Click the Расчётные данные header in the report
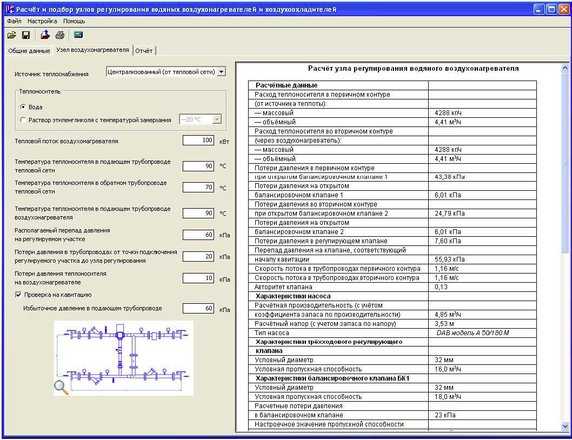Screen dimensions: 572x440 click(x=286, y=85)
